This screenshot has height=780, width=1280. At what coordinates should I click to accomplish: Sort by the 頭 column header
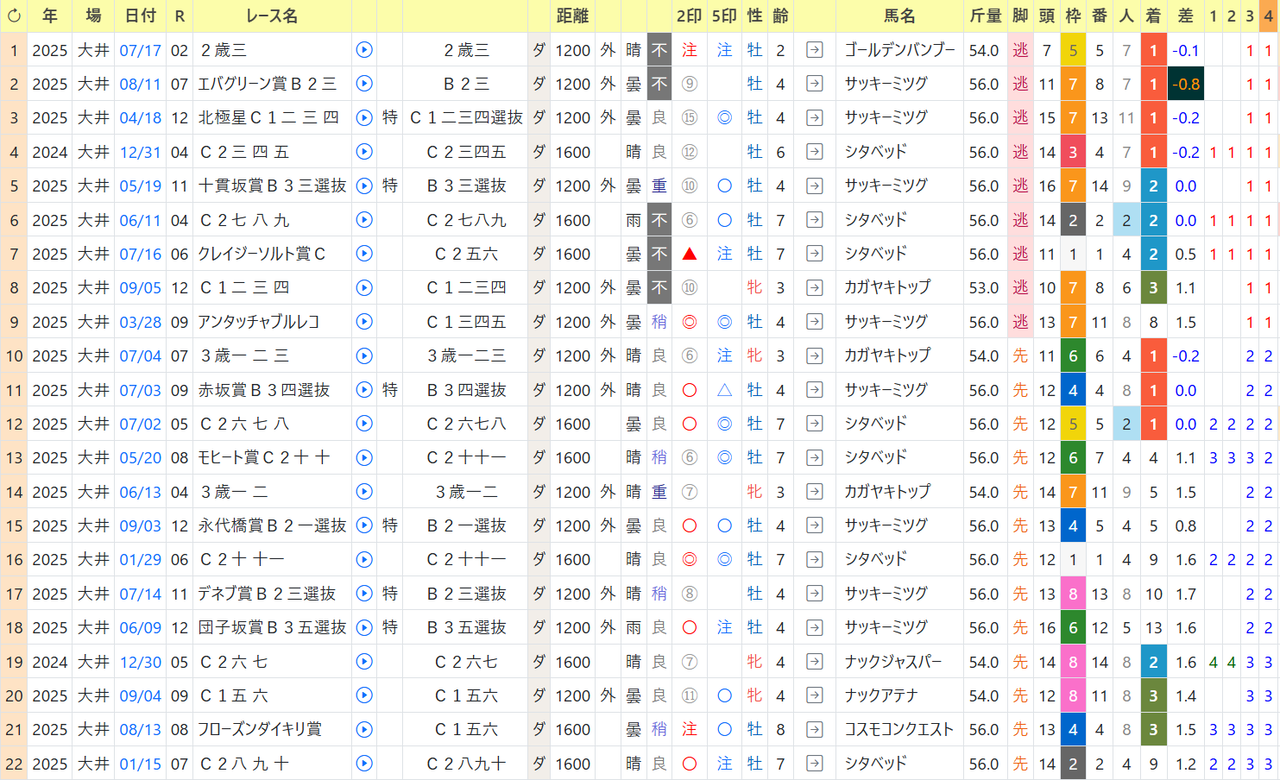coord(1047,16)
